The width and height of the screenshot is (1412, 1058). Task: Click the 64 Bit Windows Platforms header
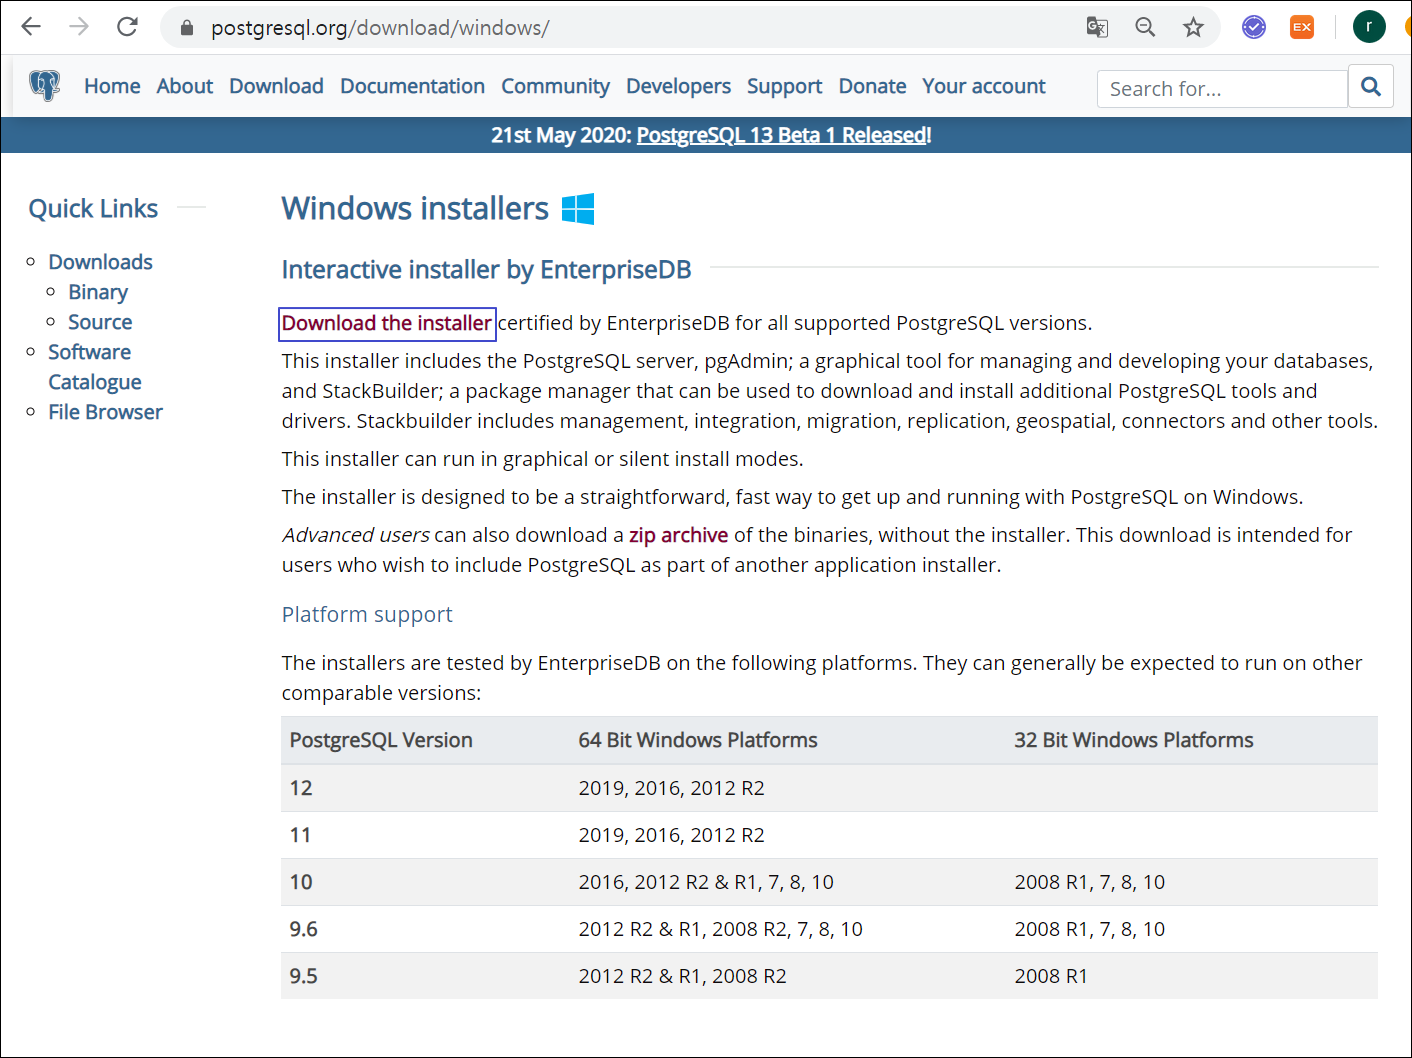point(698,740)
